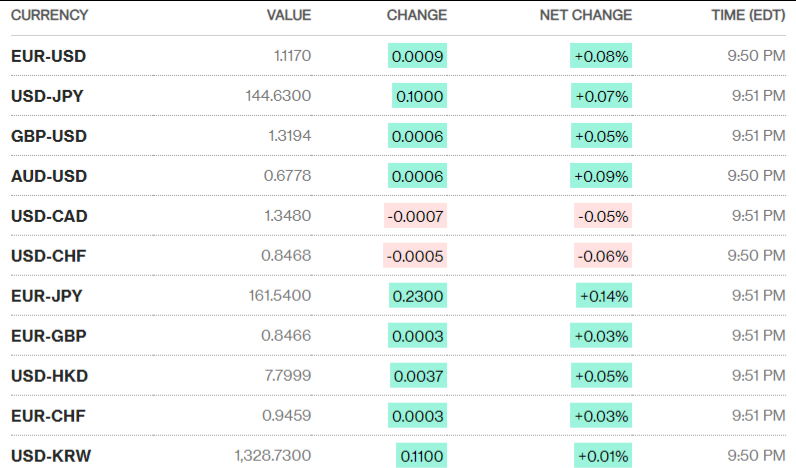The width and height of the screenshot is (796, 468).
Task: Click the VALUE column header
Action: 289,15
